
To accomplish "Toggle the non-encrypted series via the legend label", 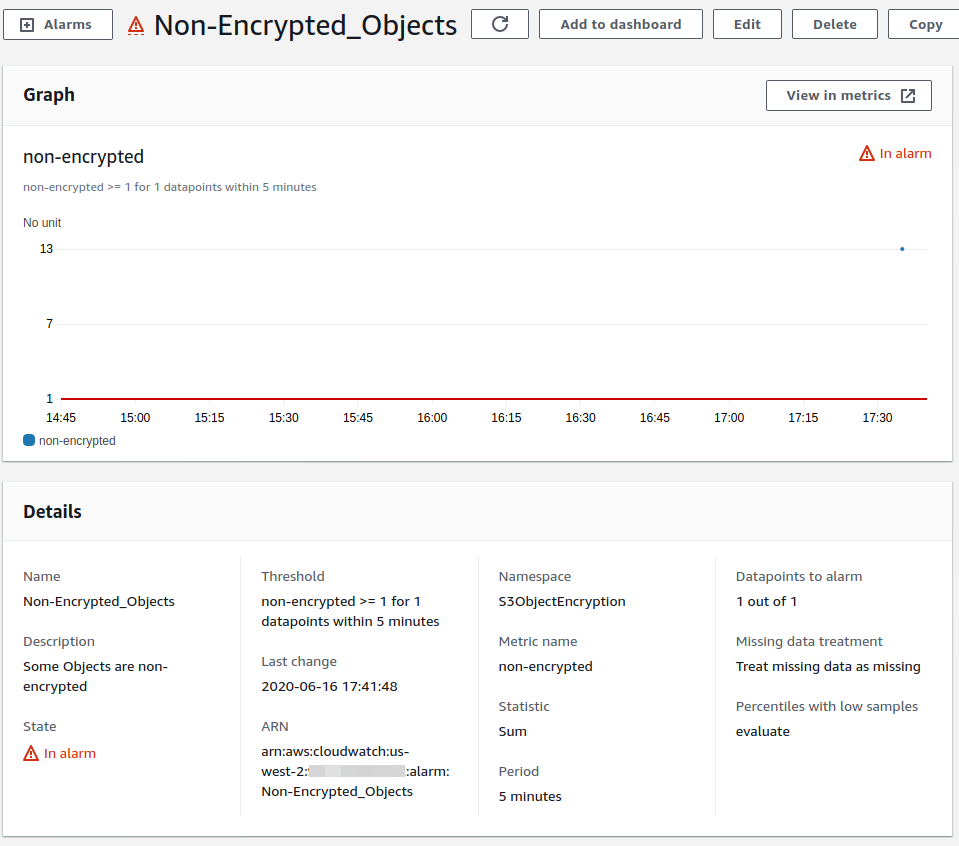I will point(75,440).
